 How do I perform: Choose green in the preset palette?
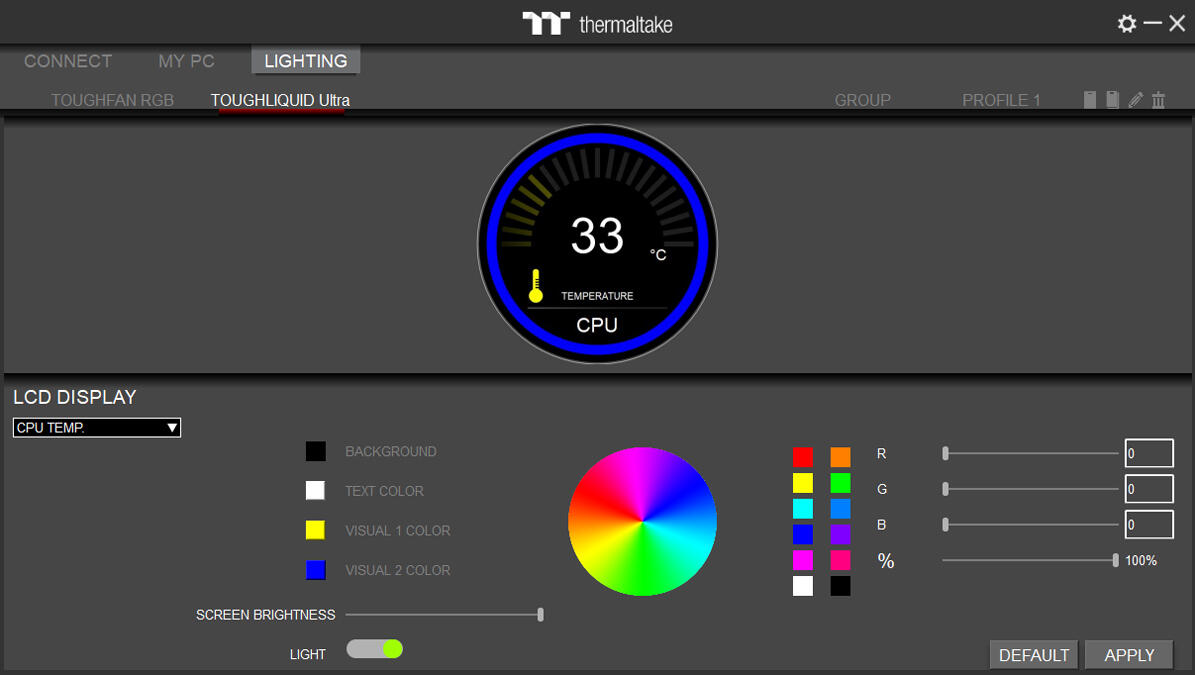840,483
